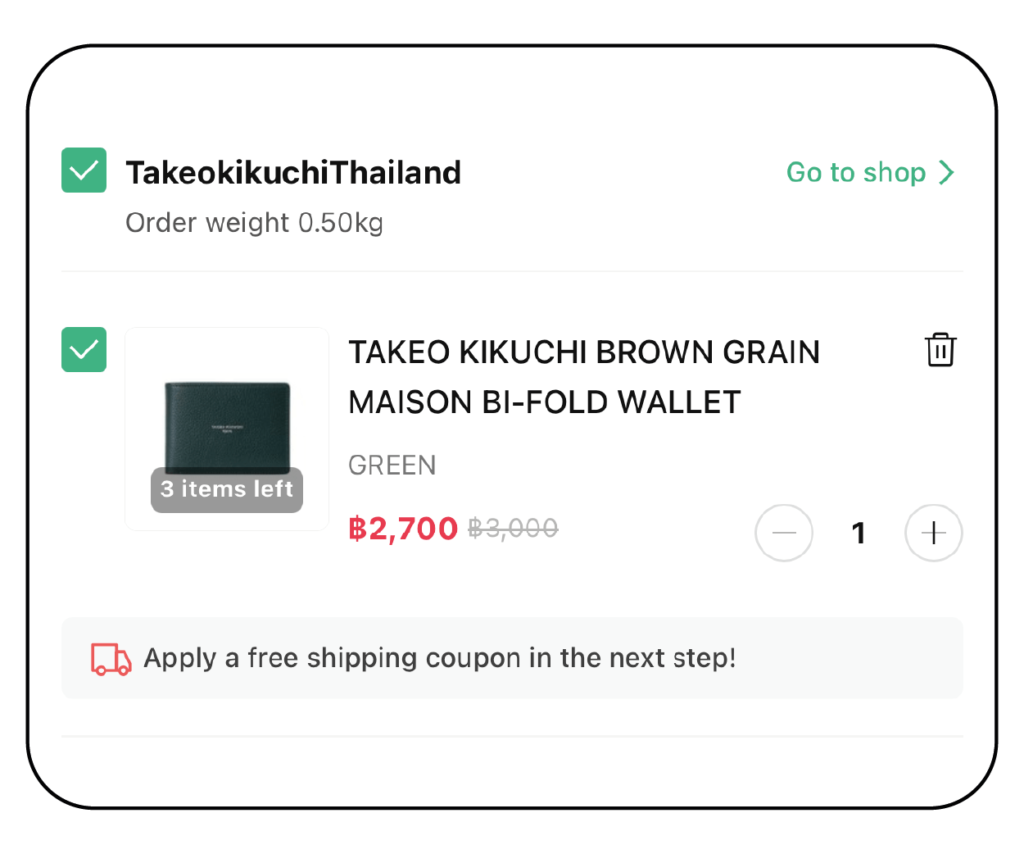The width and height of the screenshot is (1024, 854).
Task: Toggle the wallet item checkbox
Action: click(84, 350)
